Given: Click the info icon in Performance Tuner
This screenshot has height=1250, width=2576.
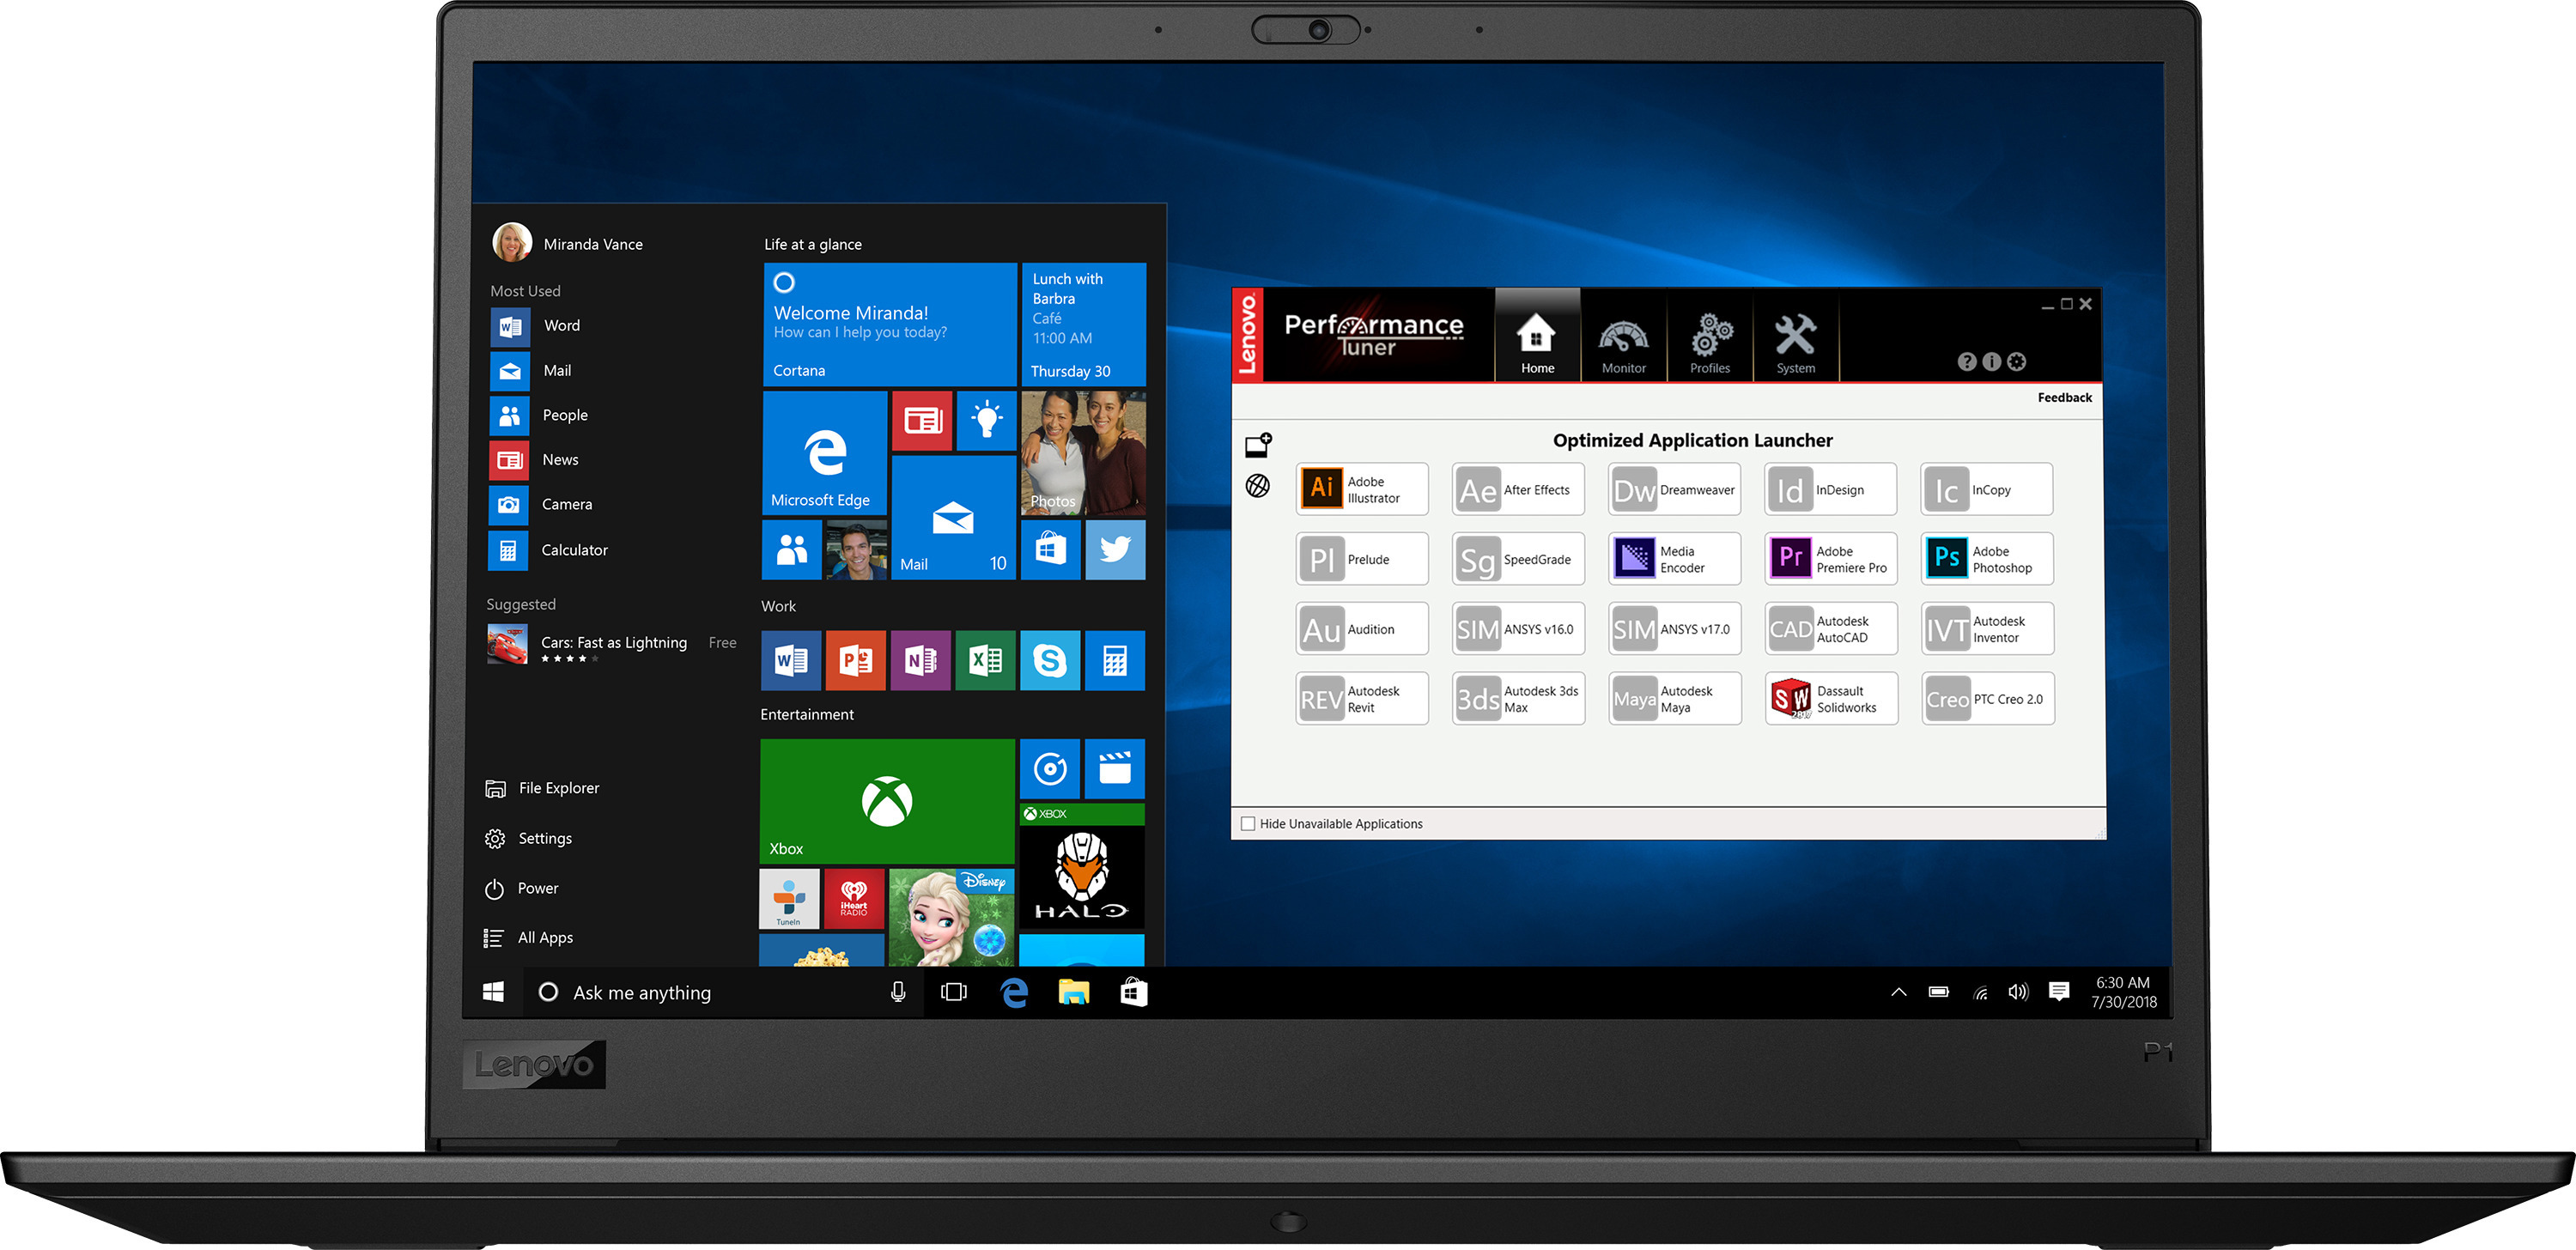Looking at the screenshot, I should coord(1991,362).
